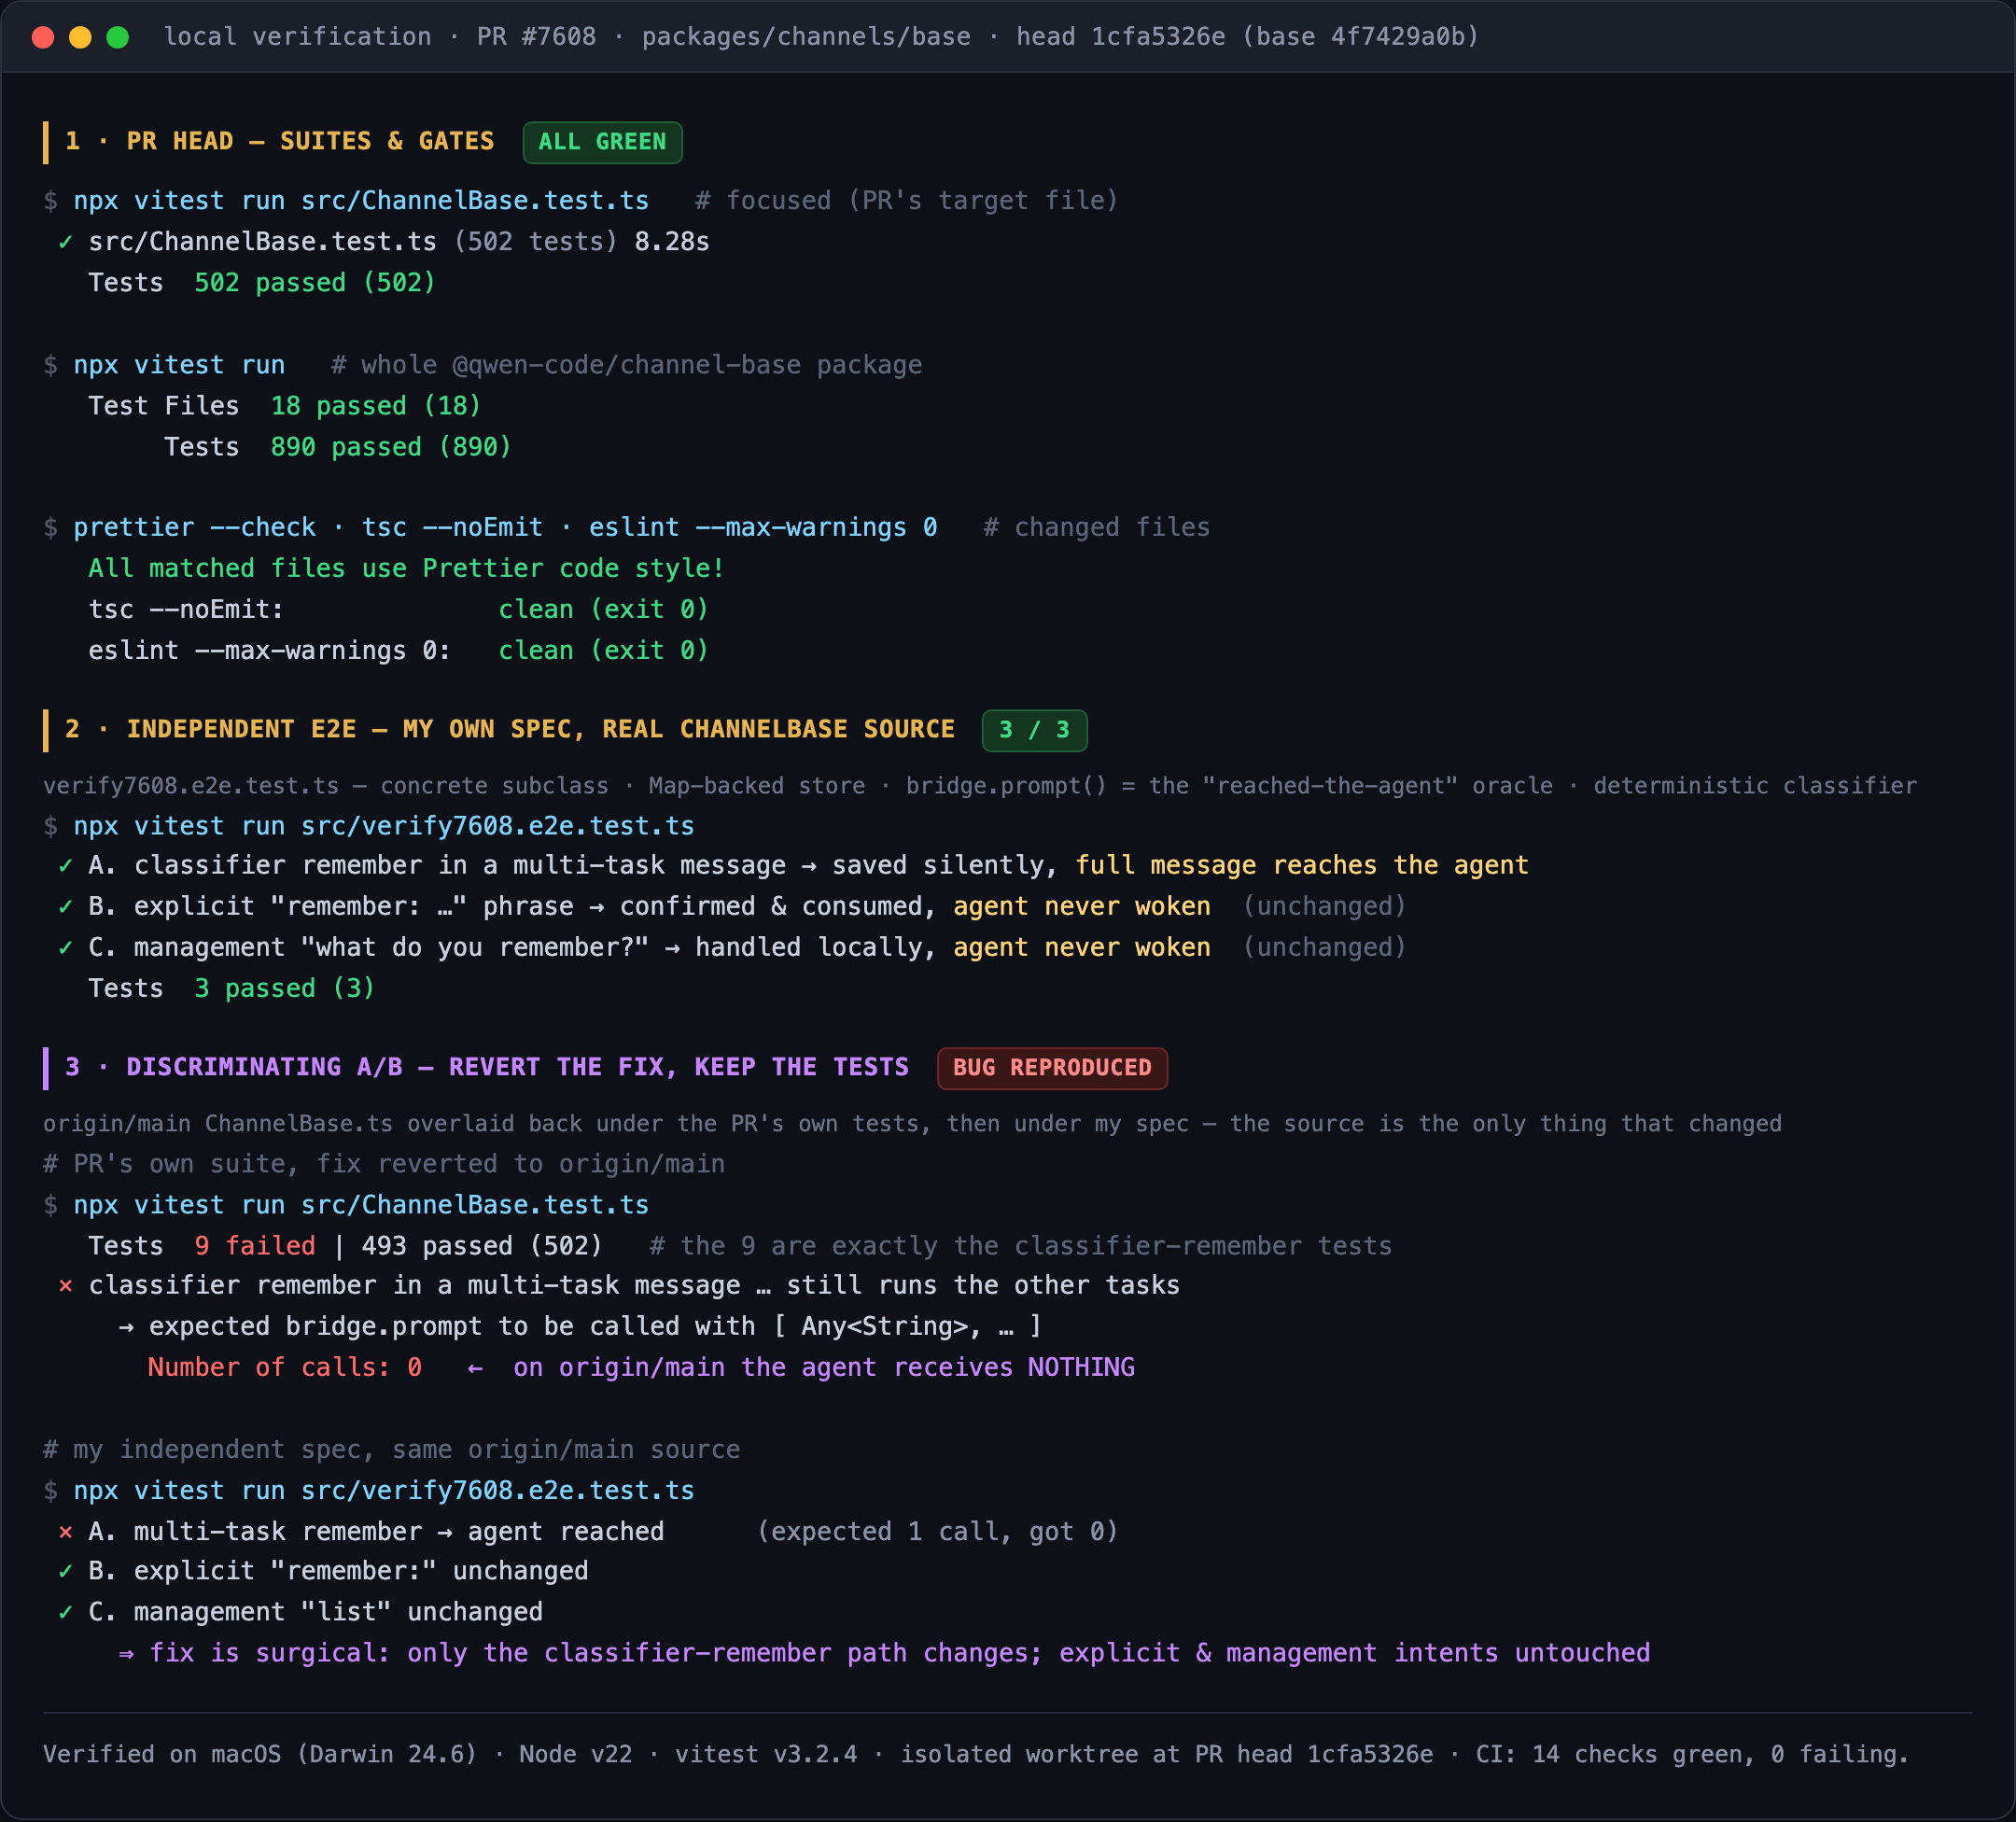The width and height of the screenshot is (2016, 1822).
Task: Click 'agent never woken' on the row B line
Action: coord(1082,907)
